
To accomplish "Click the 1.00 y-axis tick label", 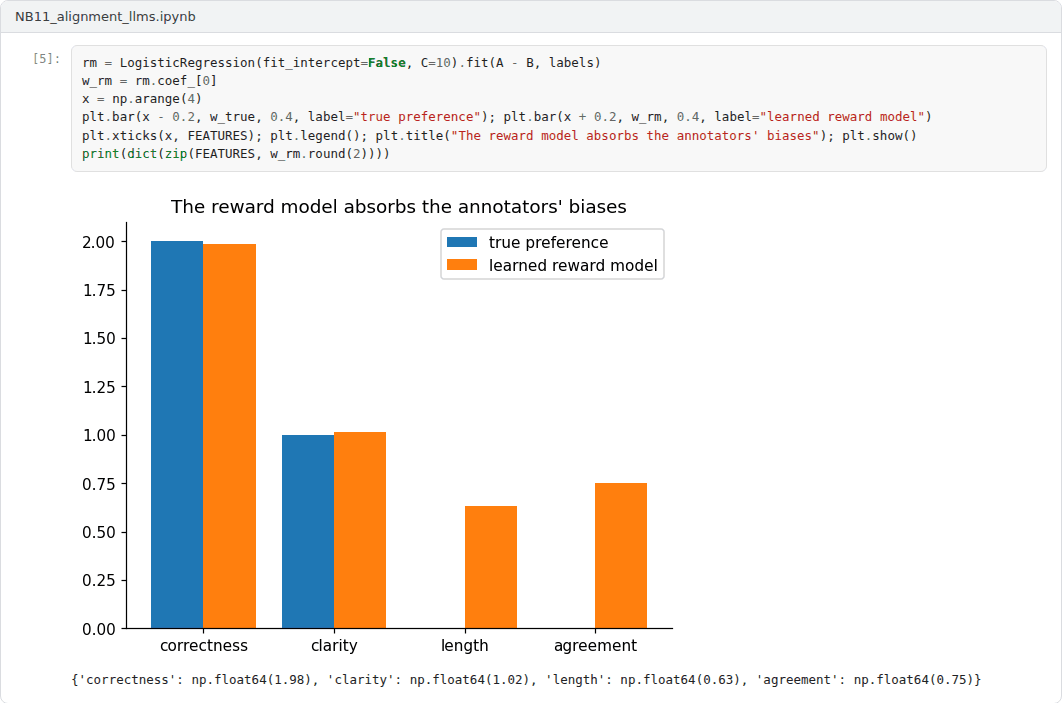I will pos(99,435).
